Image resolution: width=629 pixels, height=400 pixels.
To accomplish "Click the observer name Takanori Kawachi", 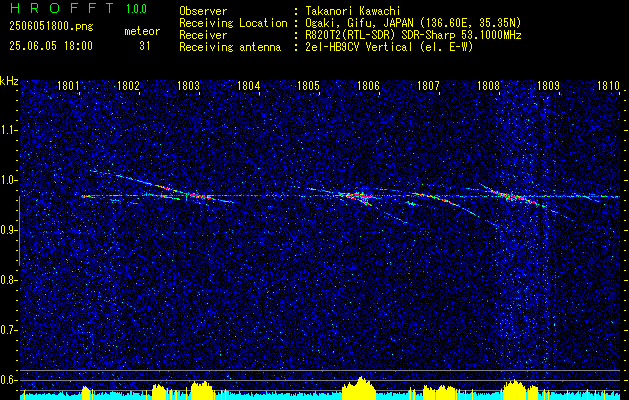I will coord(353,11).
